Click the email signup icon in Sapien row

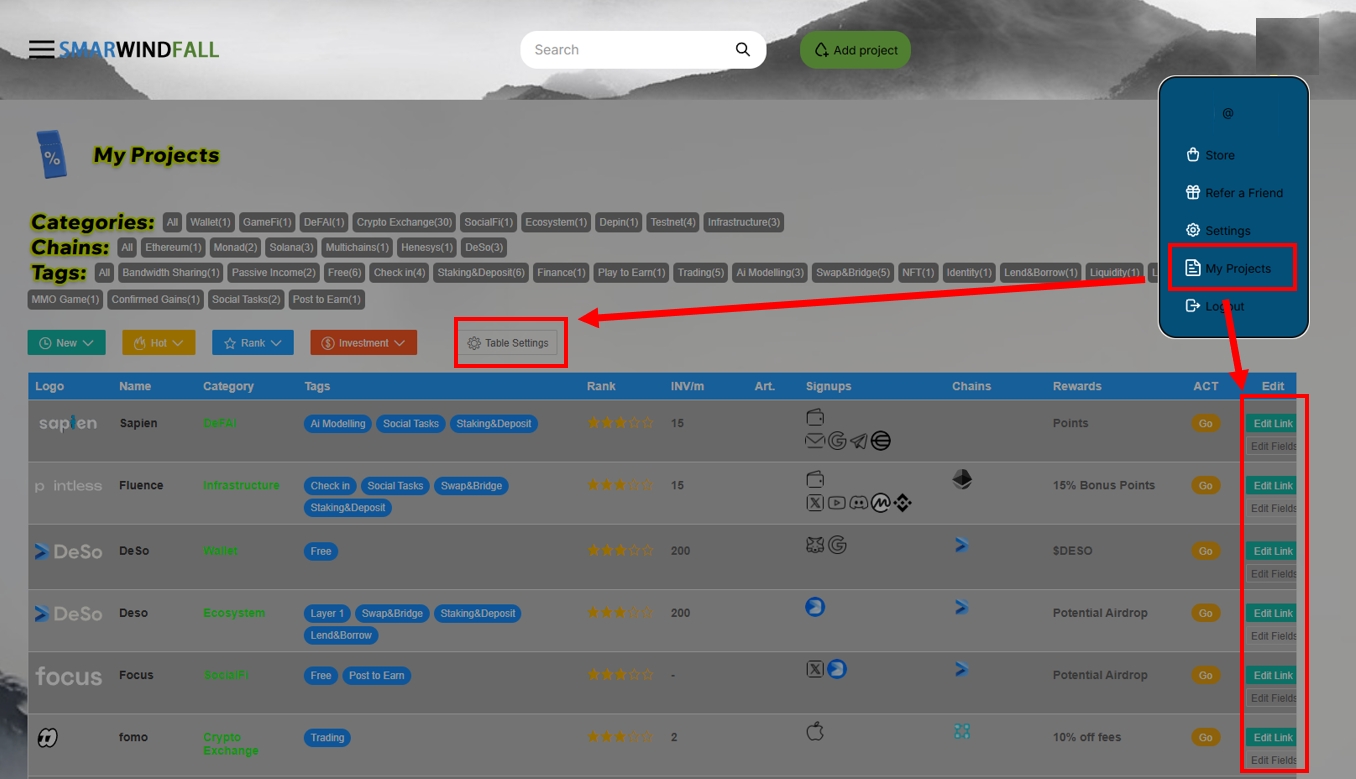click(x=814, y=441)
